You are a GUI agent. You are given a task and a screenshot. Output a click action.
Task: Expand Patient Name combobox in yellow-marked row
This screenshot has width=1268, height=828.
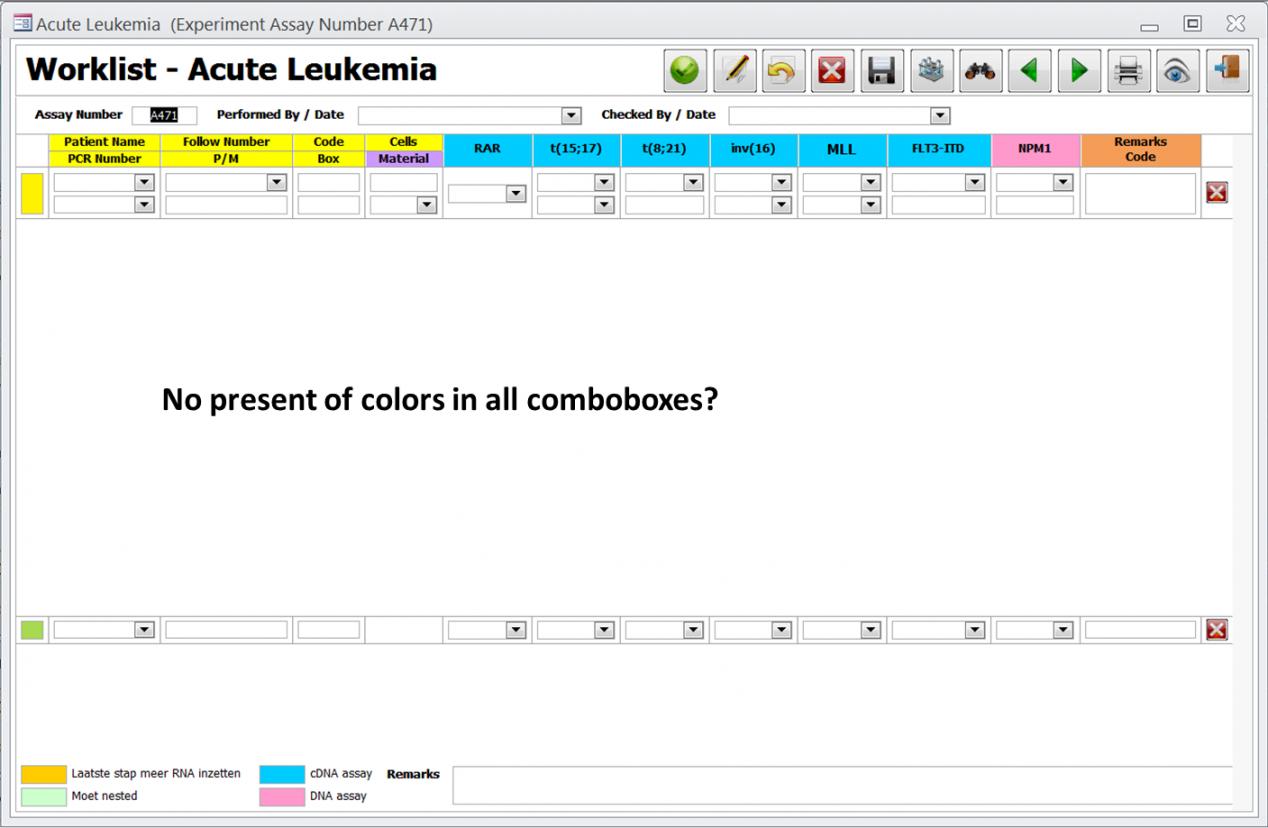pos(144,183)
